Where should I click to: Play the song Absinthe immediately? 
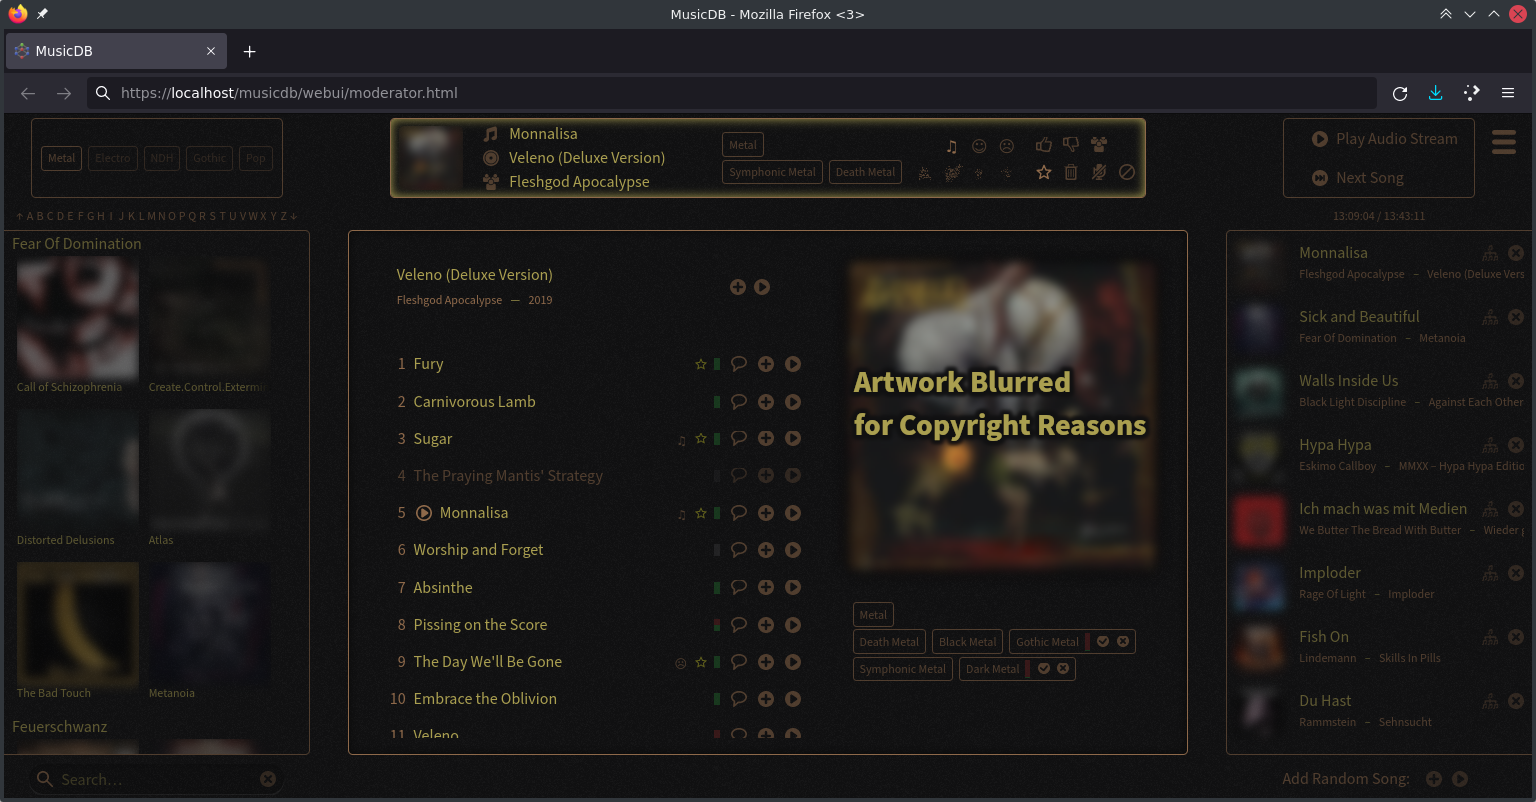pyautogui.click(x=792, y=588)
